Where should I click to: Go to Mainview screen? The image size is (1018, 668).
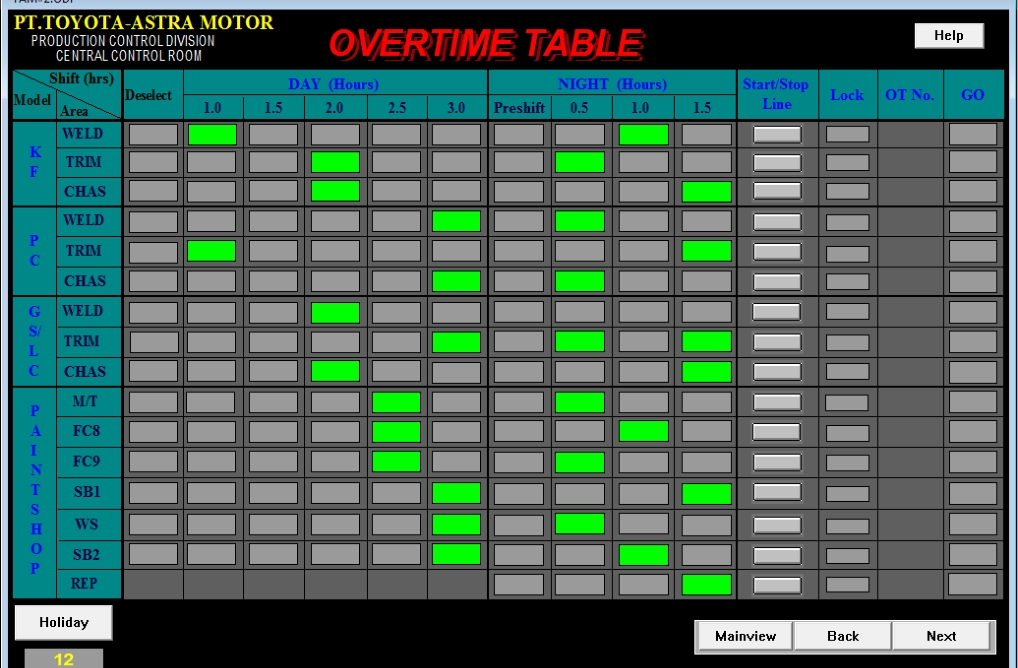coord(745,636)
